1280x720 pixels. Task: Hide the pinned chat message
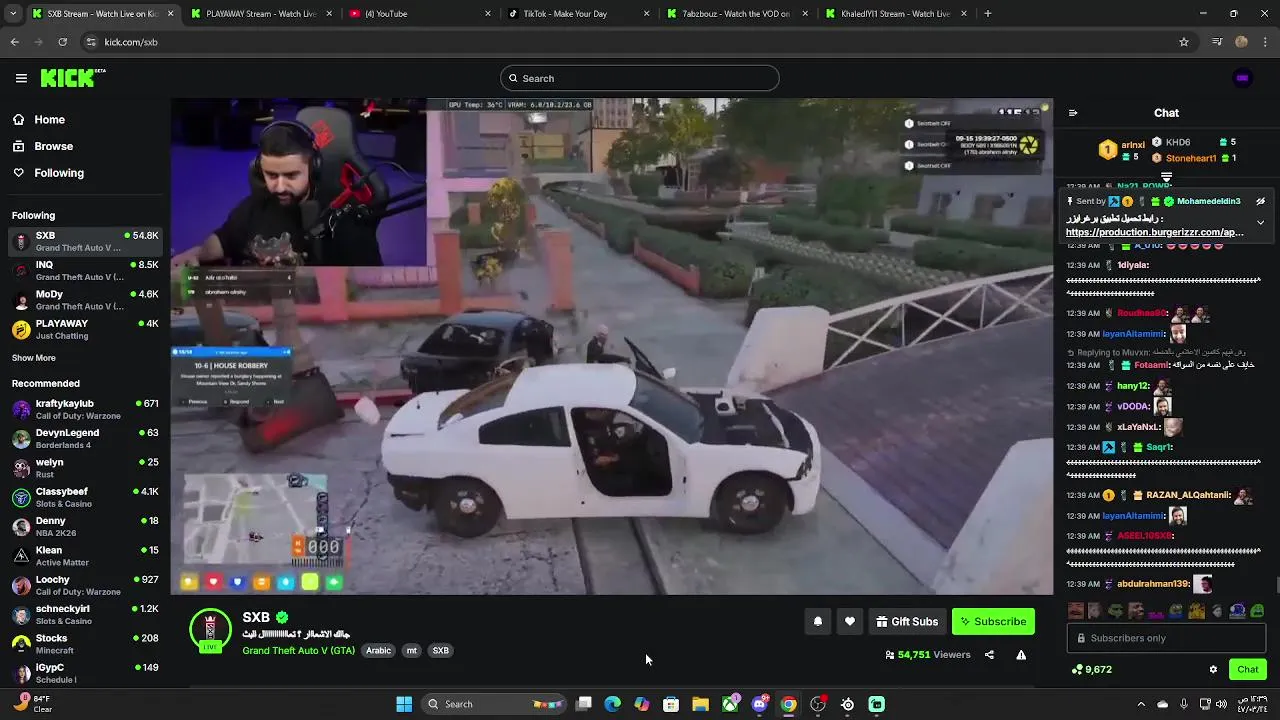point(1260,201)
